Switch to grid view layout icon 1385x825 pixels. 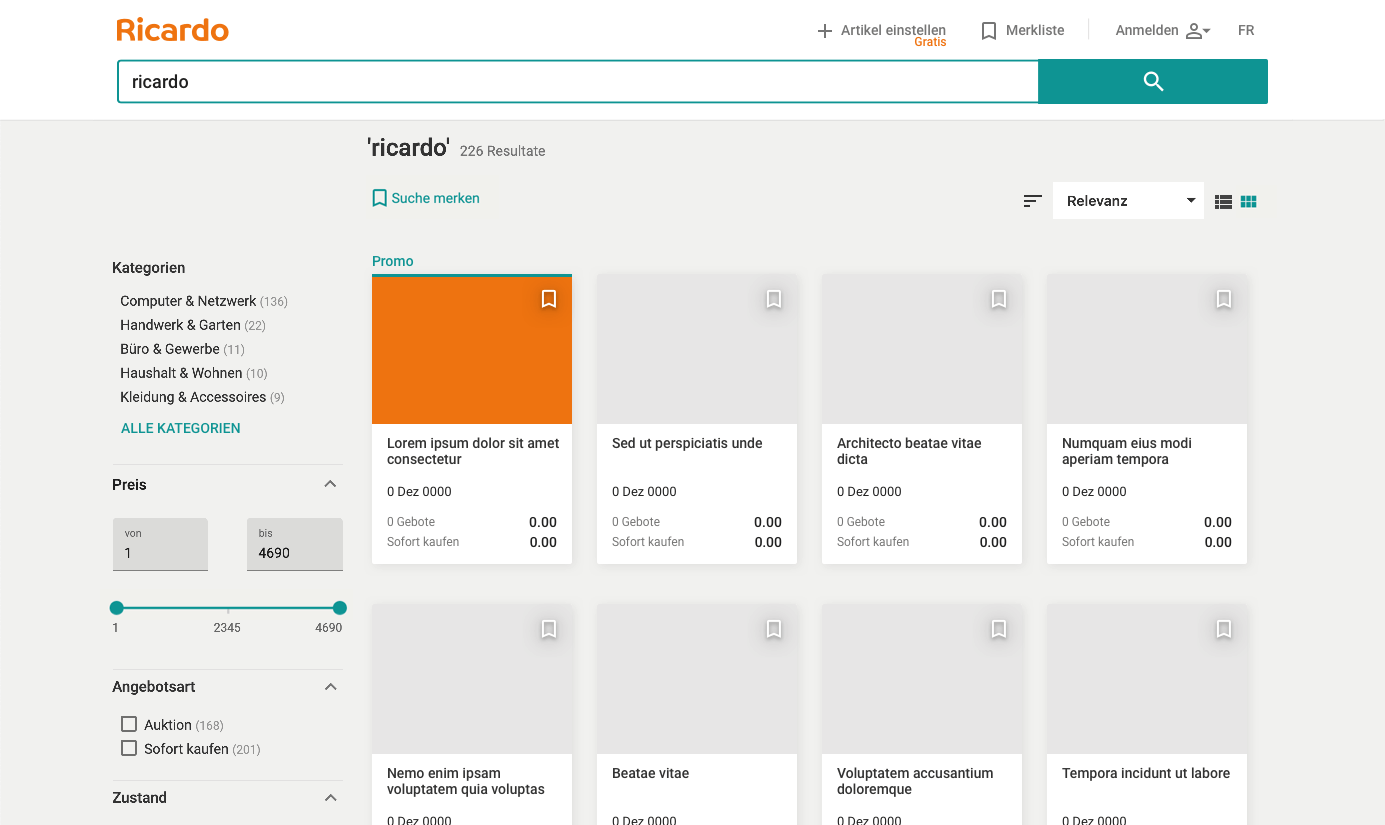point(1248,202)
